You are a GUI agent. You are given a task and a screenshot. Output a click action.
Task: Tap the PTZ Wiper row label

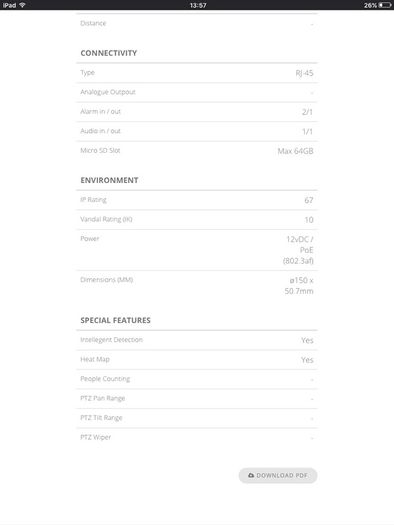click(x=95, y=437)
